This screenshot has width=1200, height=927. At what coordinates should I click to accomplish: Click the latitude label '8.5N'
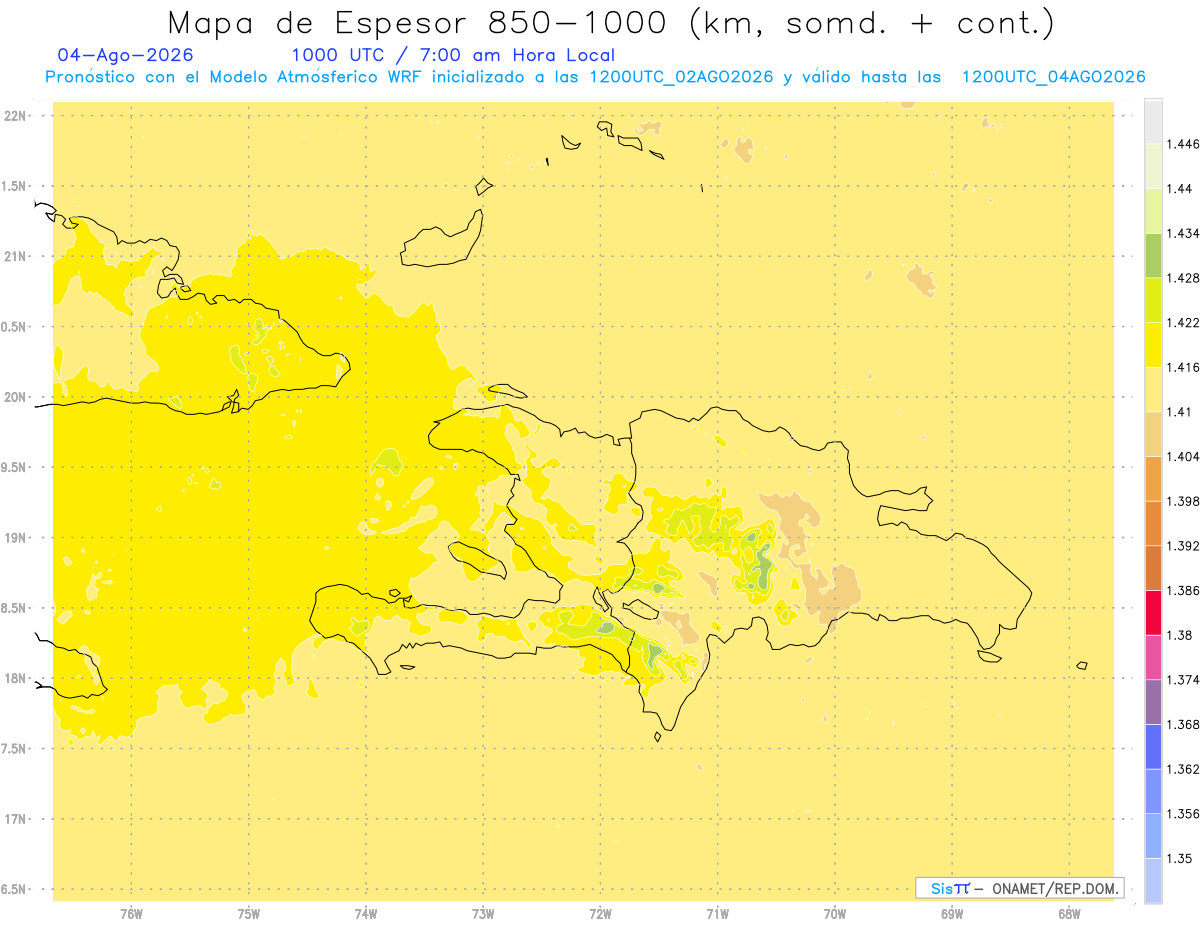click(14, 608)
